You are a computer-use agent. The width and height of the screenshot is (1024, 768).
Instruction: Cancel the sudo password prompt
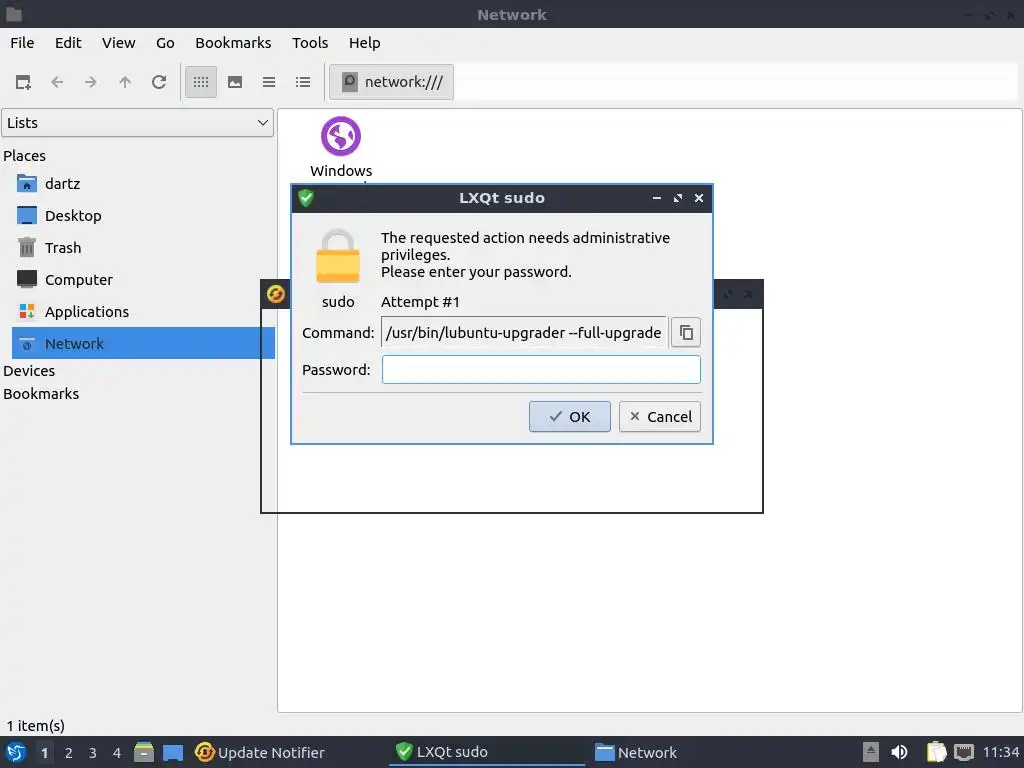tap(660, 417)
